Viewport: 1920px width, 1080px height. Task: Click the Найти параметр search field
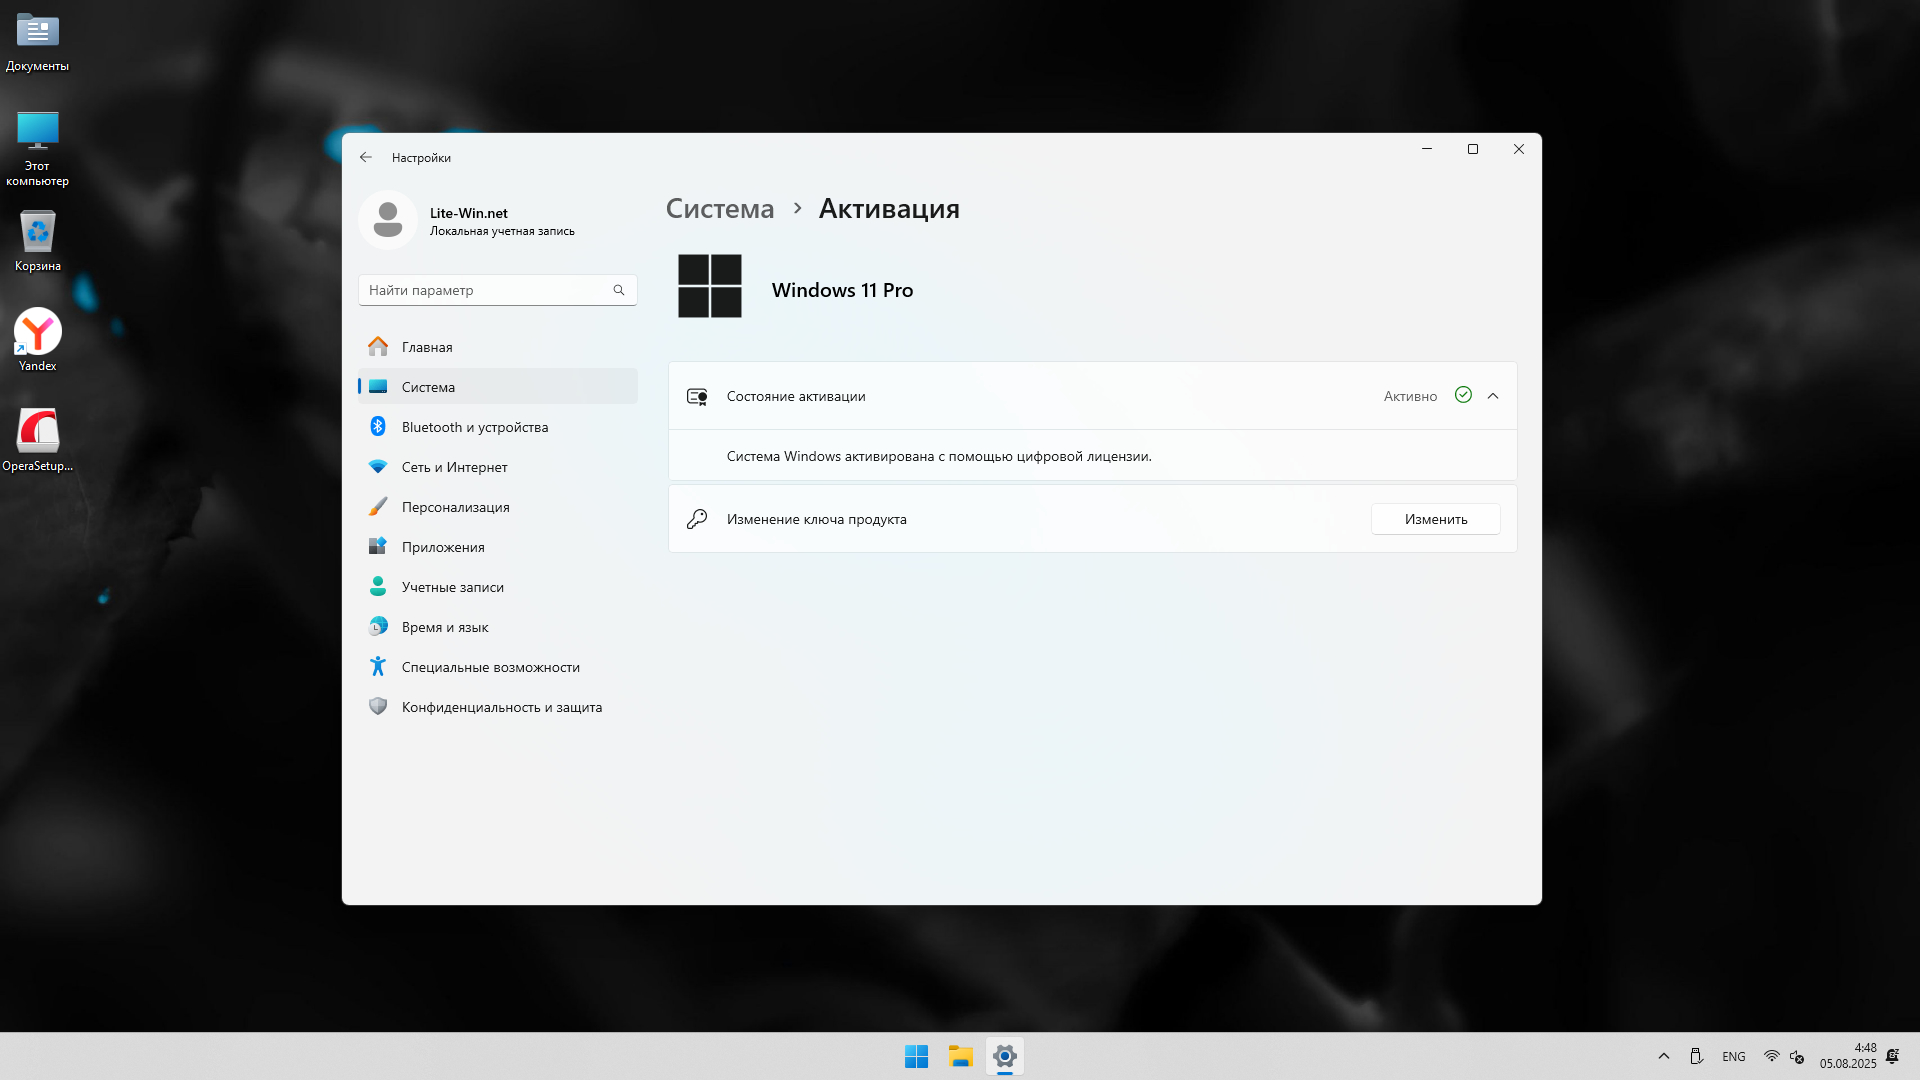485,290
